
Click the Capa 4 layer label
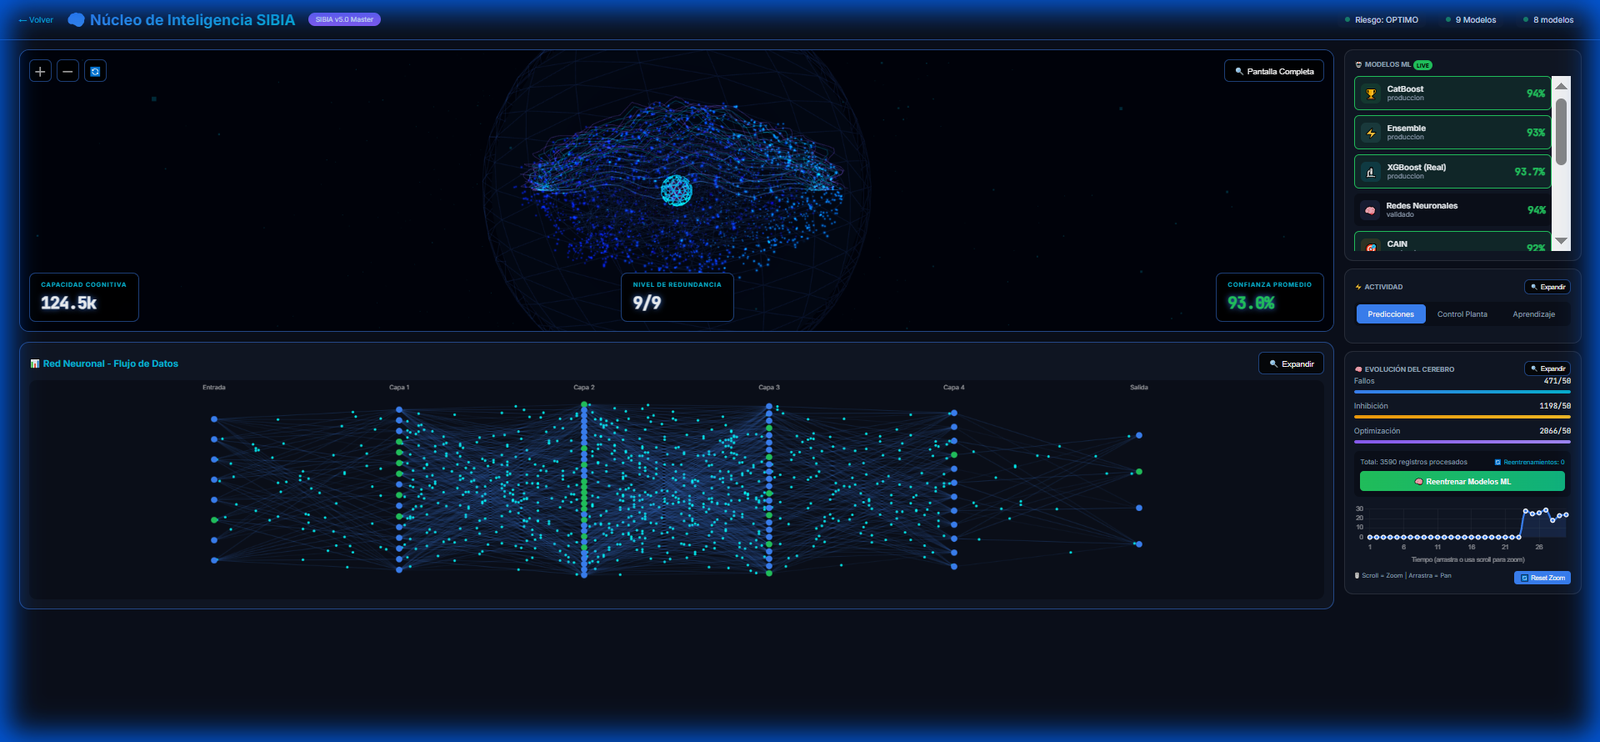pos(954,387)
